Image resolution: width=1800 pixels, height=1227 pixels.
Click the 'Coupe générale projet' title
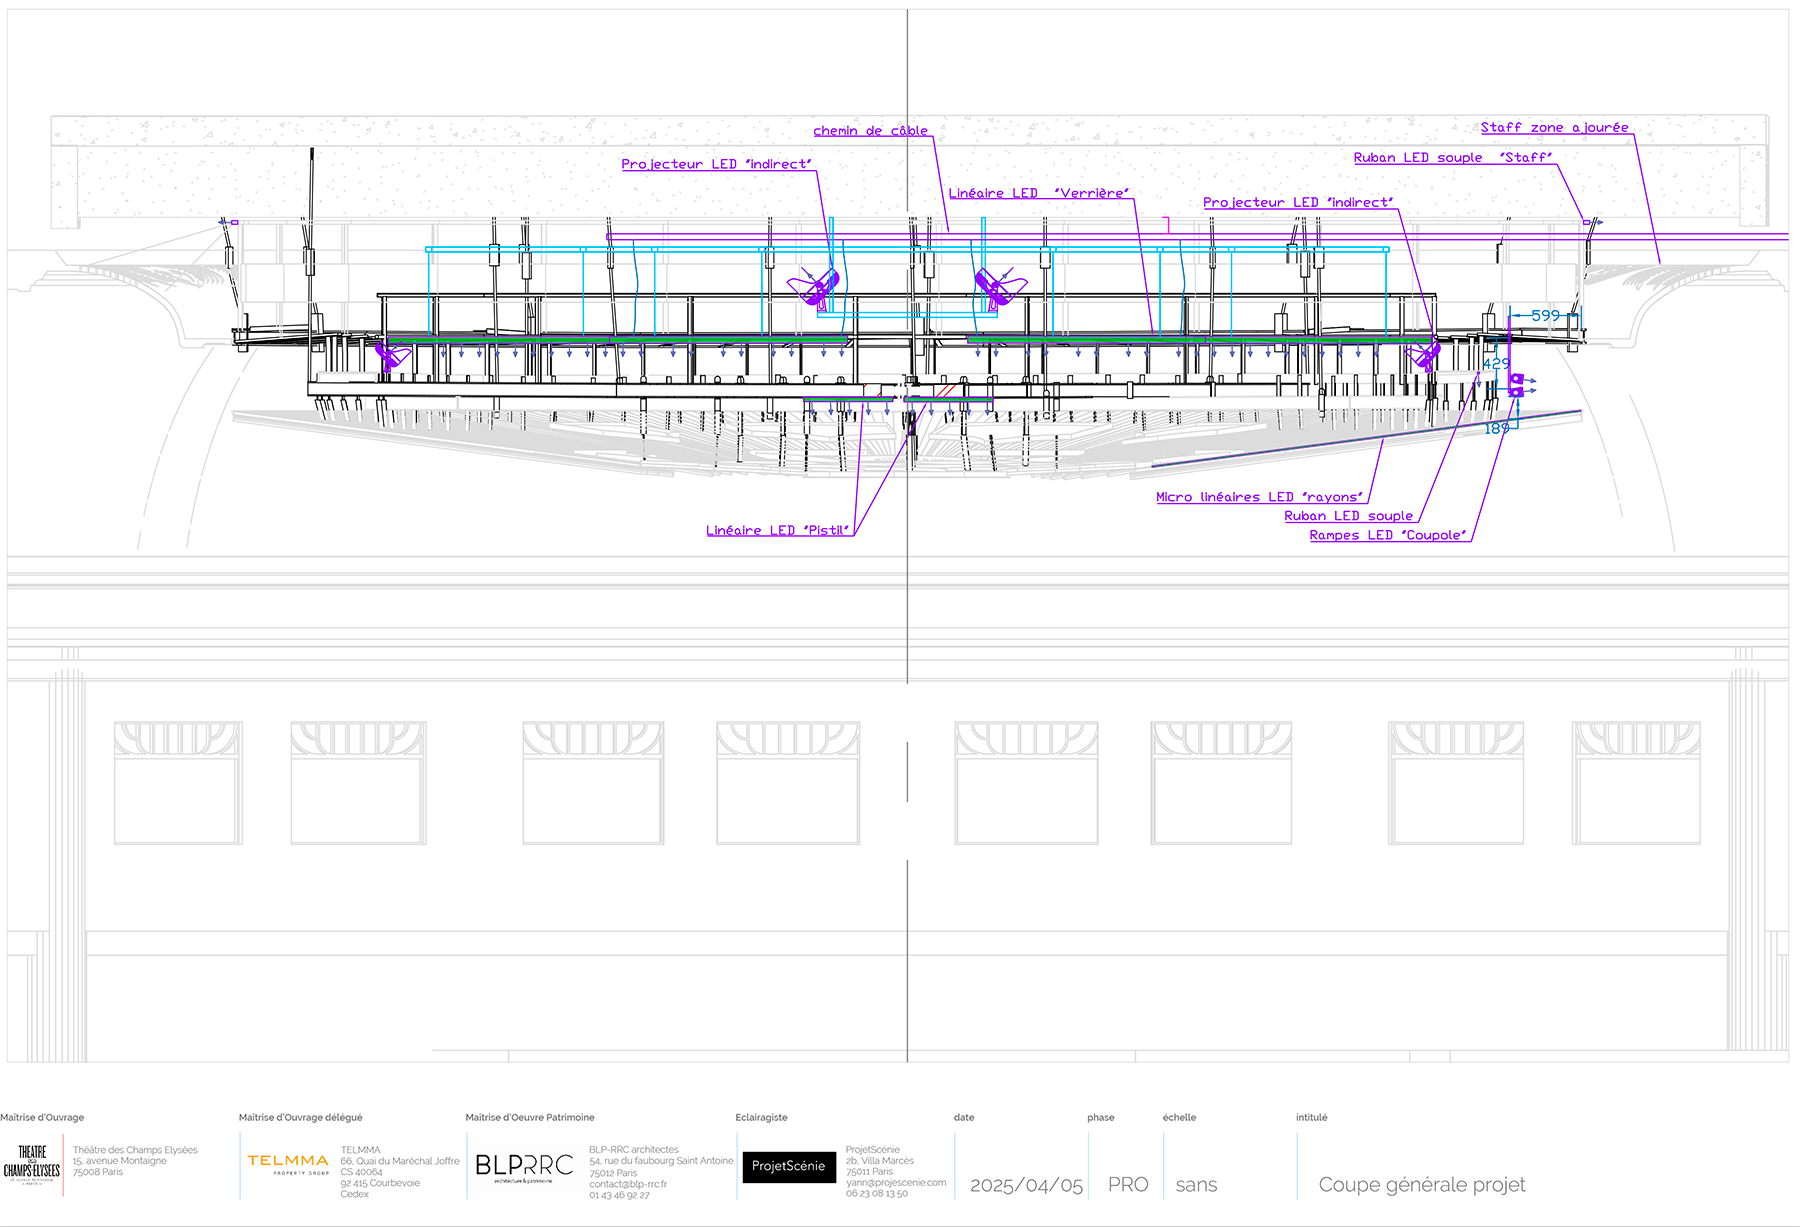tap(1421, 1185)
